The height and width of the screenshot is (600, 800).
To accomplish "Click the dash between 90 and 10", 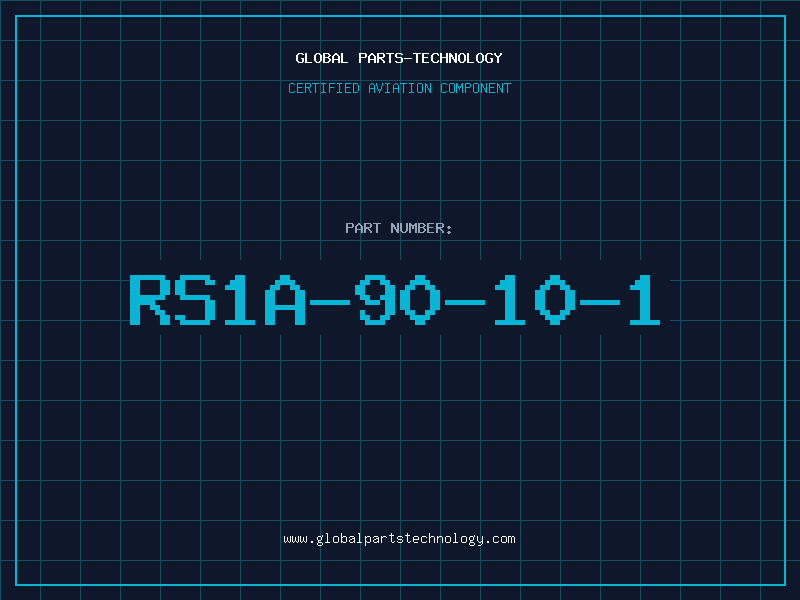I will (x=465, y=303).
